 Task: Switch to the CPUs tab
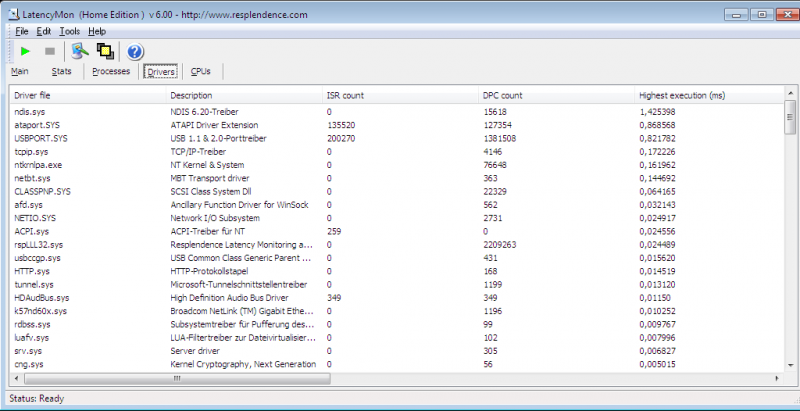click(200, 72)
